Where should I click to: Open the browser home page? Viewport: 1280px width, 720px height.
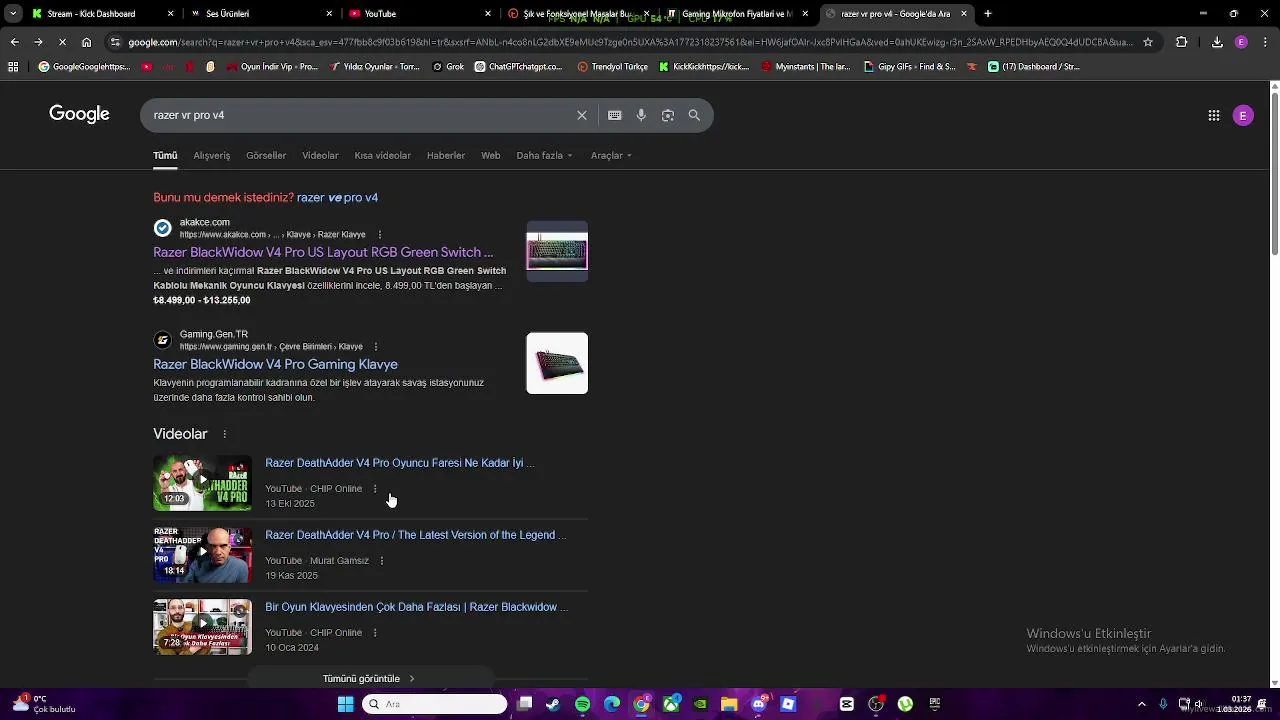click(x=86, y=42)
